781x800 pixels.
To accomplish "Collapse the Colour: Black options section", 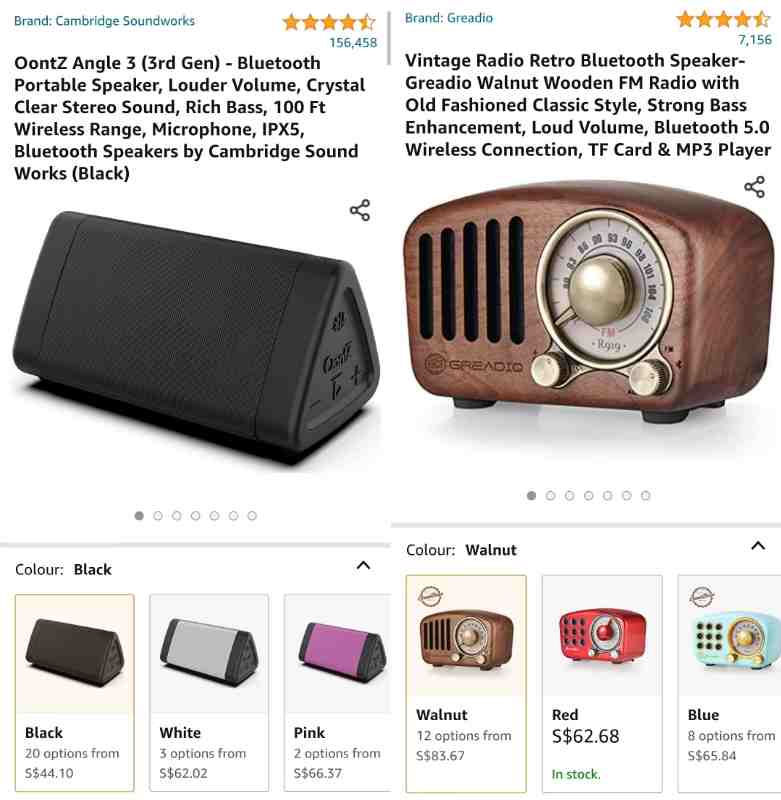I will coord(363,565).
